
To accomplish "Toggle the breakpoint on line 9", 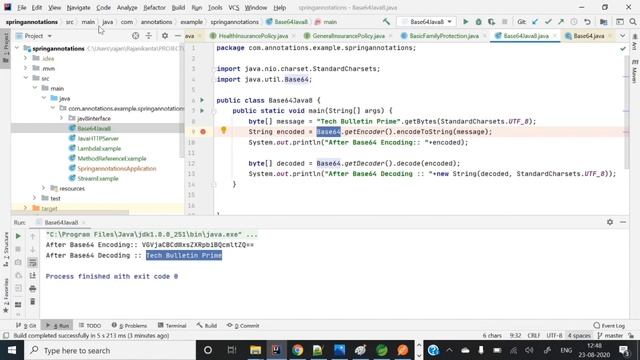I will pos(203,132).
